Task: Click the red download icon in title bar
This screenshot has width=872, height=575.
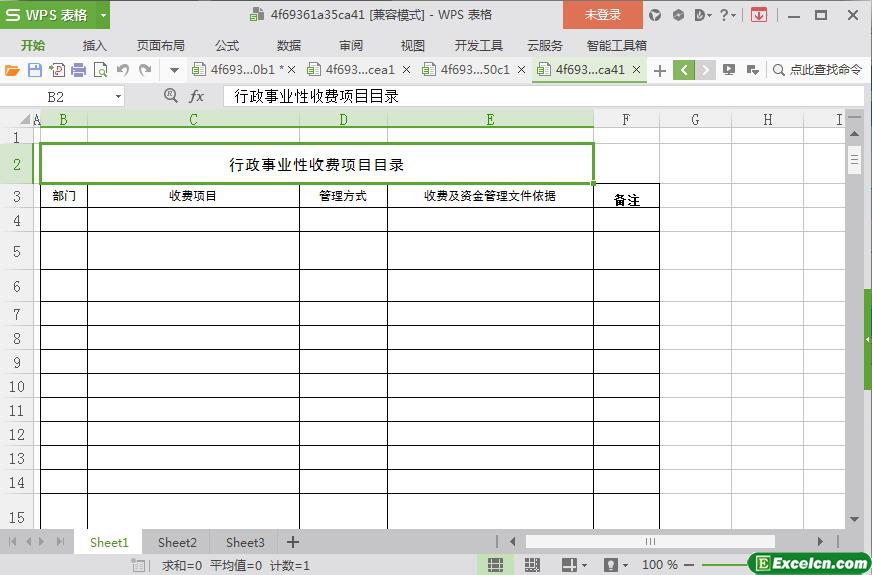Action: pos(759,16)
